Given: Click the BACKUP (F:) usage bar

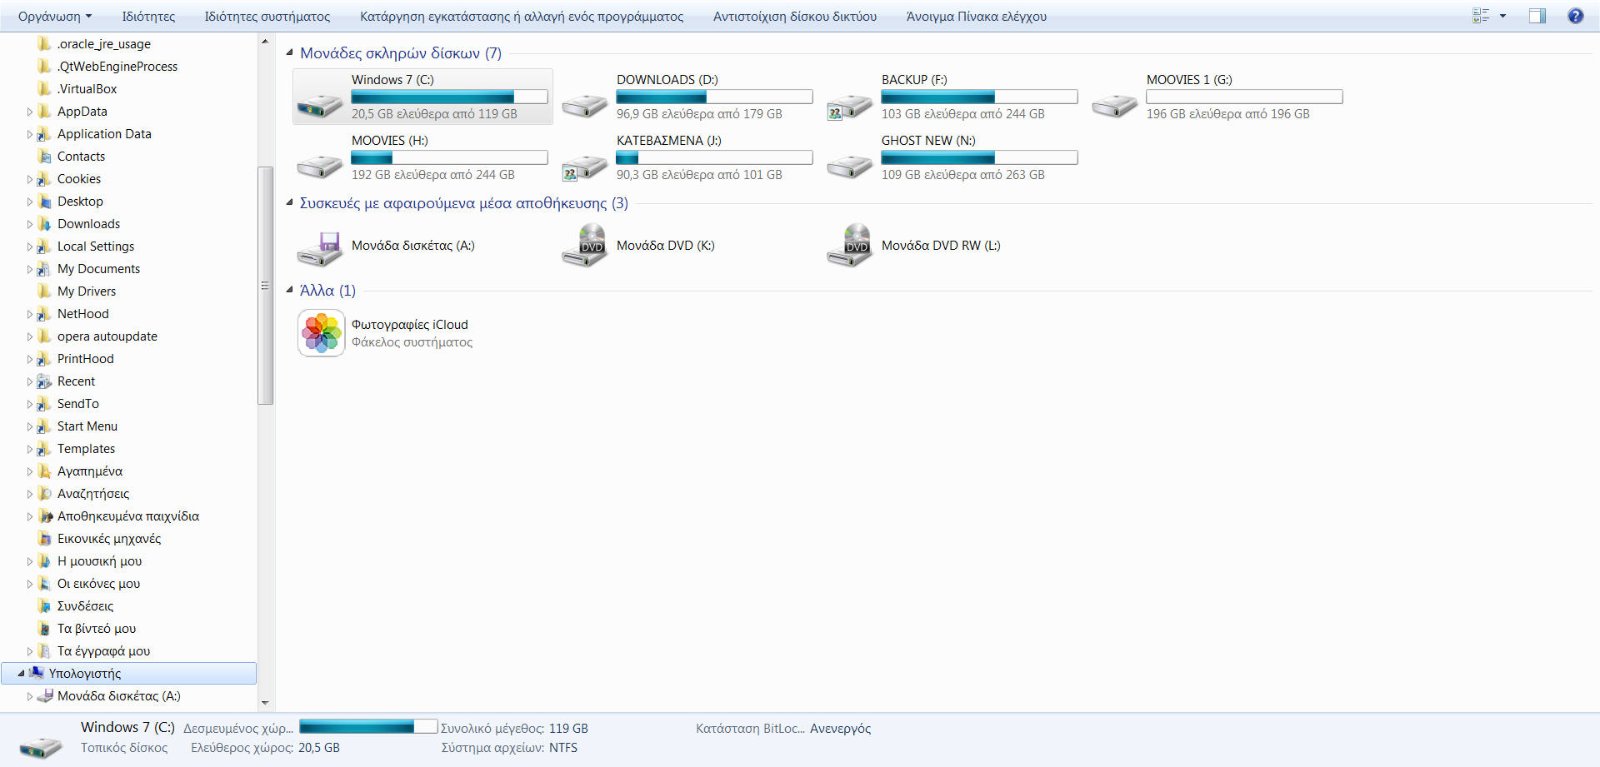Looking at the screenshot, I should pyautogui.click(x=979, y=97).
